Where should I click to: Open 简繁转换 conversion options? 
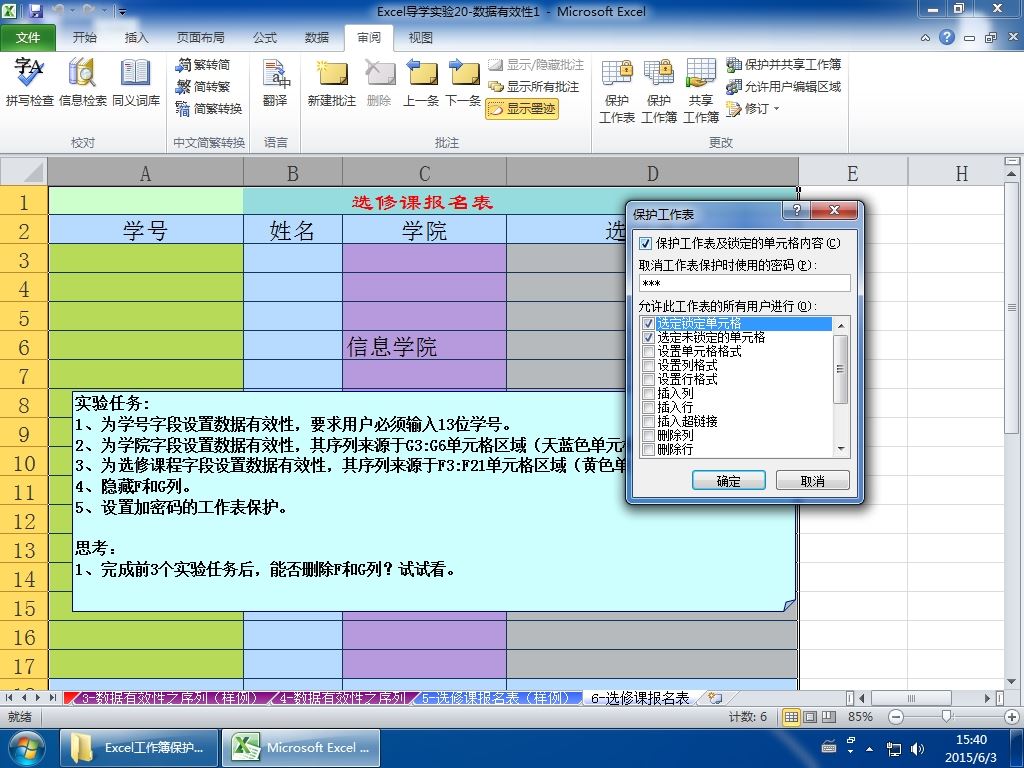click(209, 108)
